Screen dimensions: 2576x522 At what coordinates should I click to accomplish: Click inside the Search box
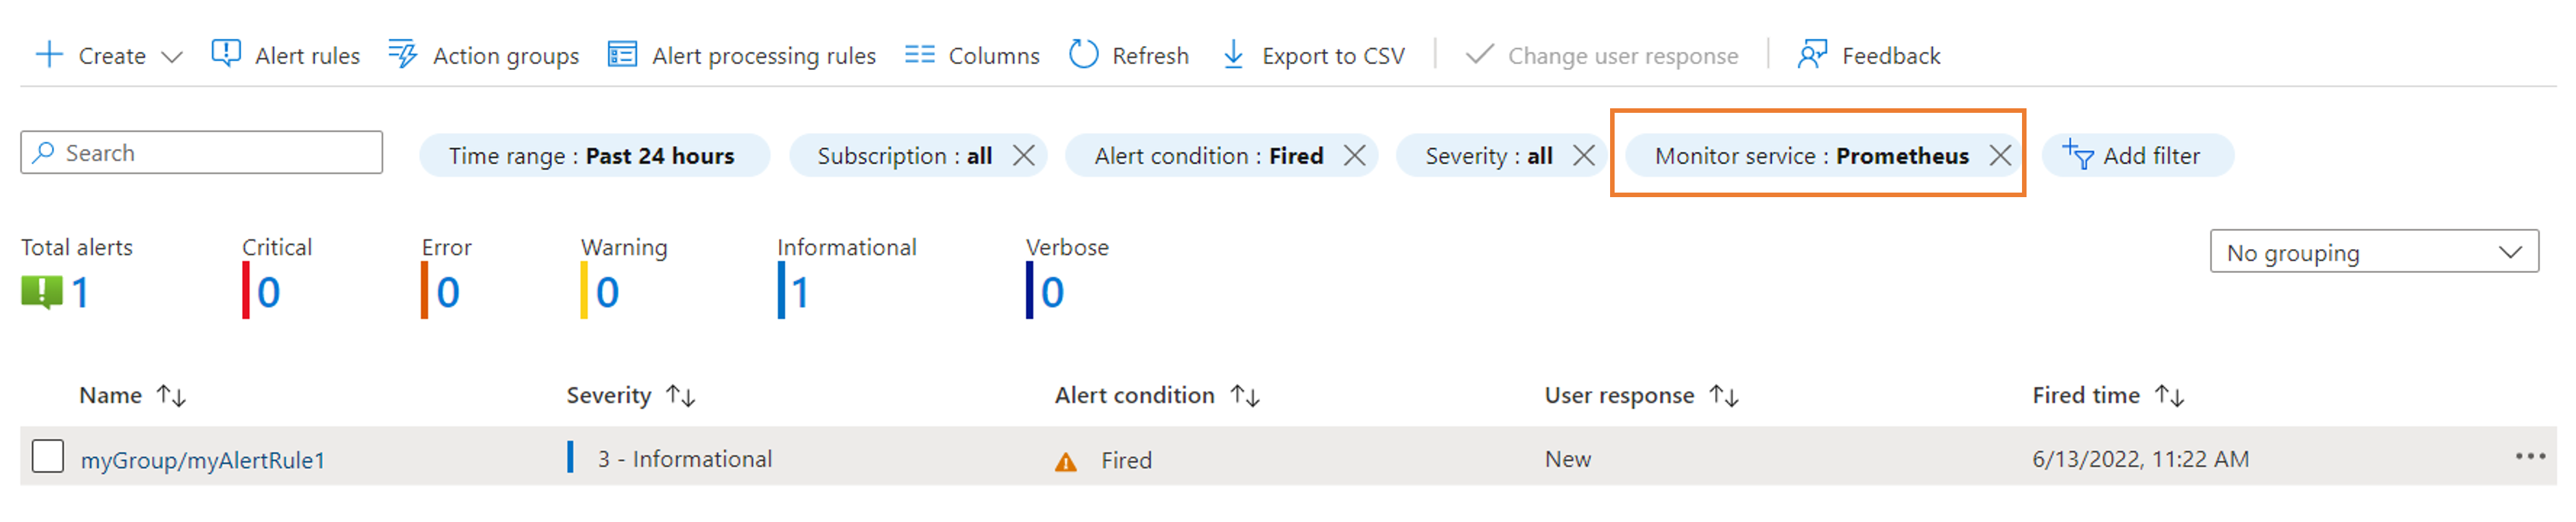(210, 153)
